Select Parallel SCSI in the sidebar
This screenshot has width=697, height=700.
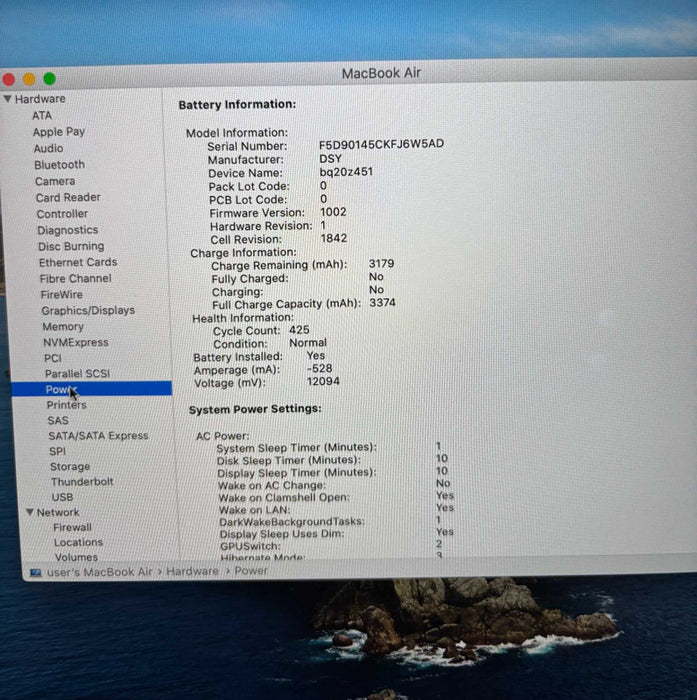(77, 374)
